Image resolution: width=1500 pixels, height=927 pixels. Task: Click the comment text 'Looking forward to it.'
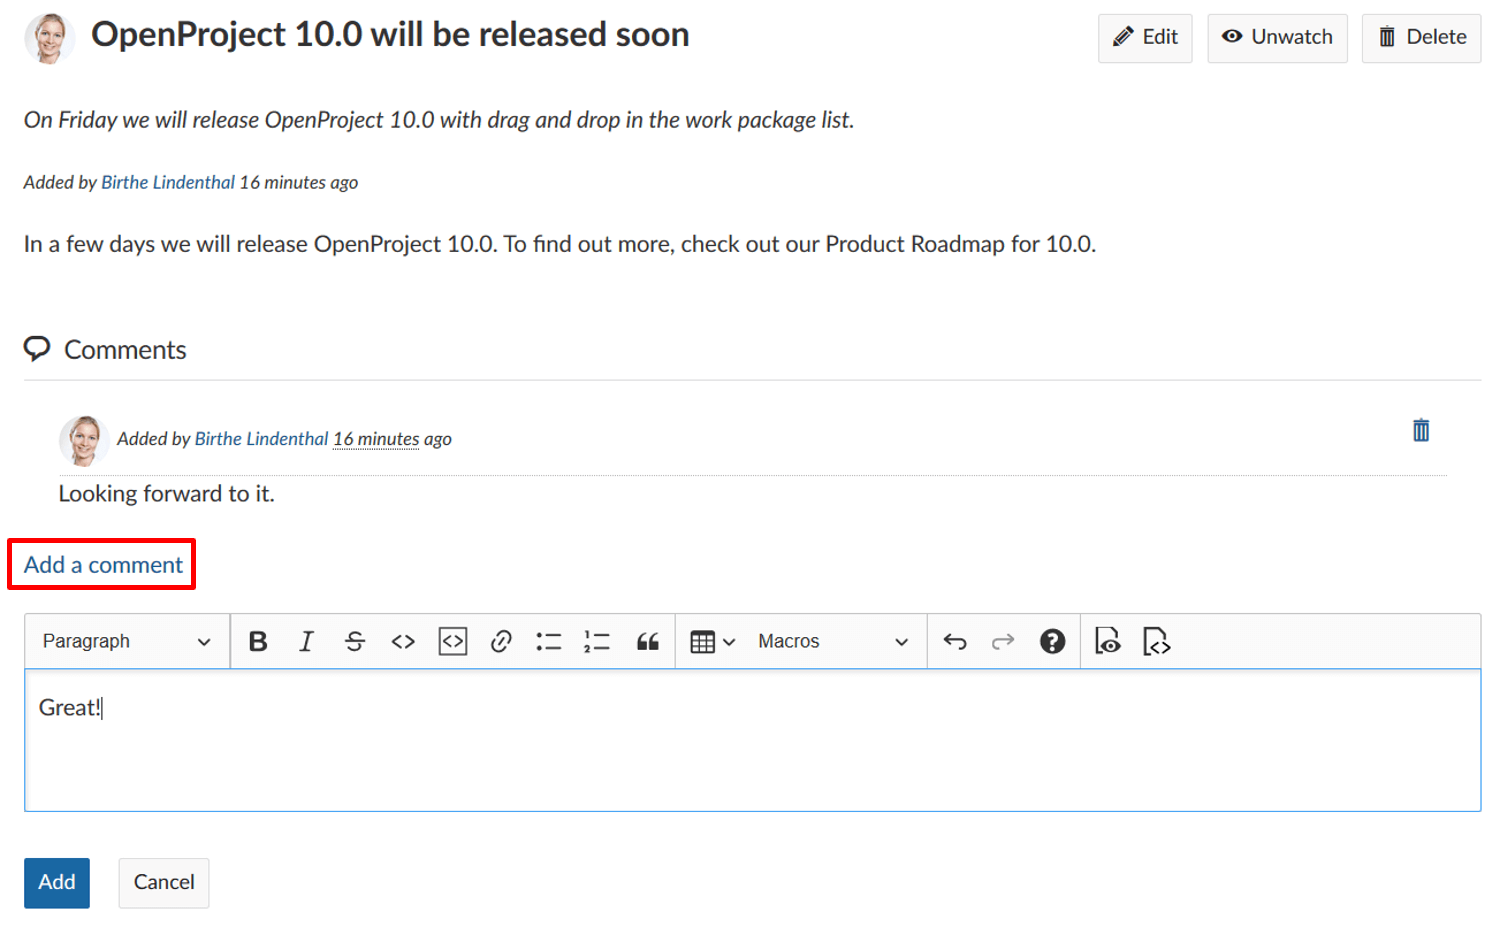coord(166,494)
